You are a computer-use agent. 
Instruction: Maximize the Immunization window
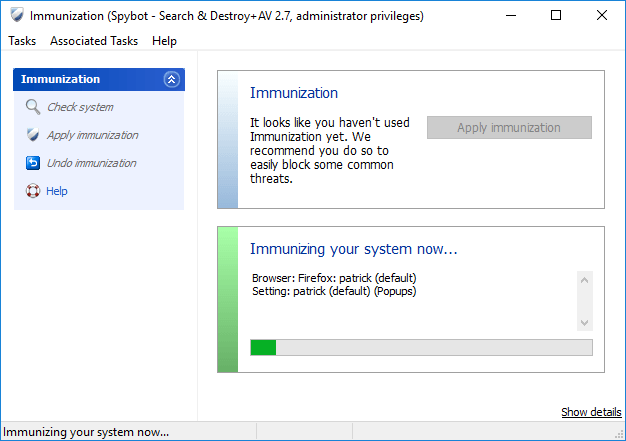556,16
